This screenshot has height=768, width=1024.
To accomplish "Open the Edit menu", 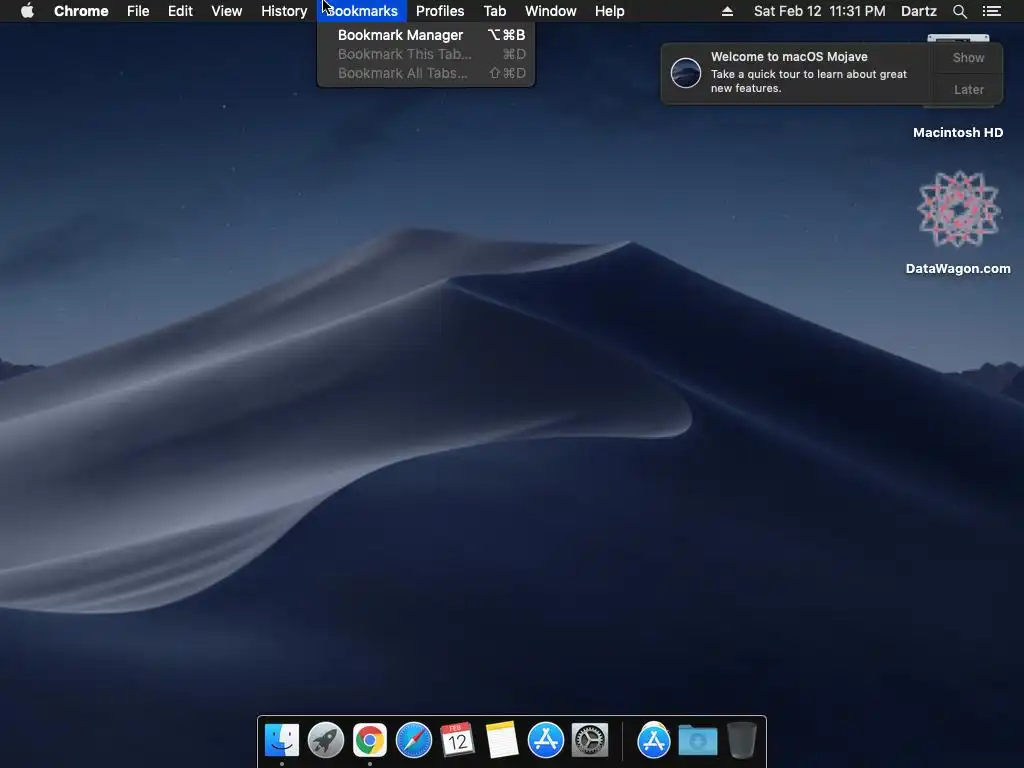I will tap(180, 11).
